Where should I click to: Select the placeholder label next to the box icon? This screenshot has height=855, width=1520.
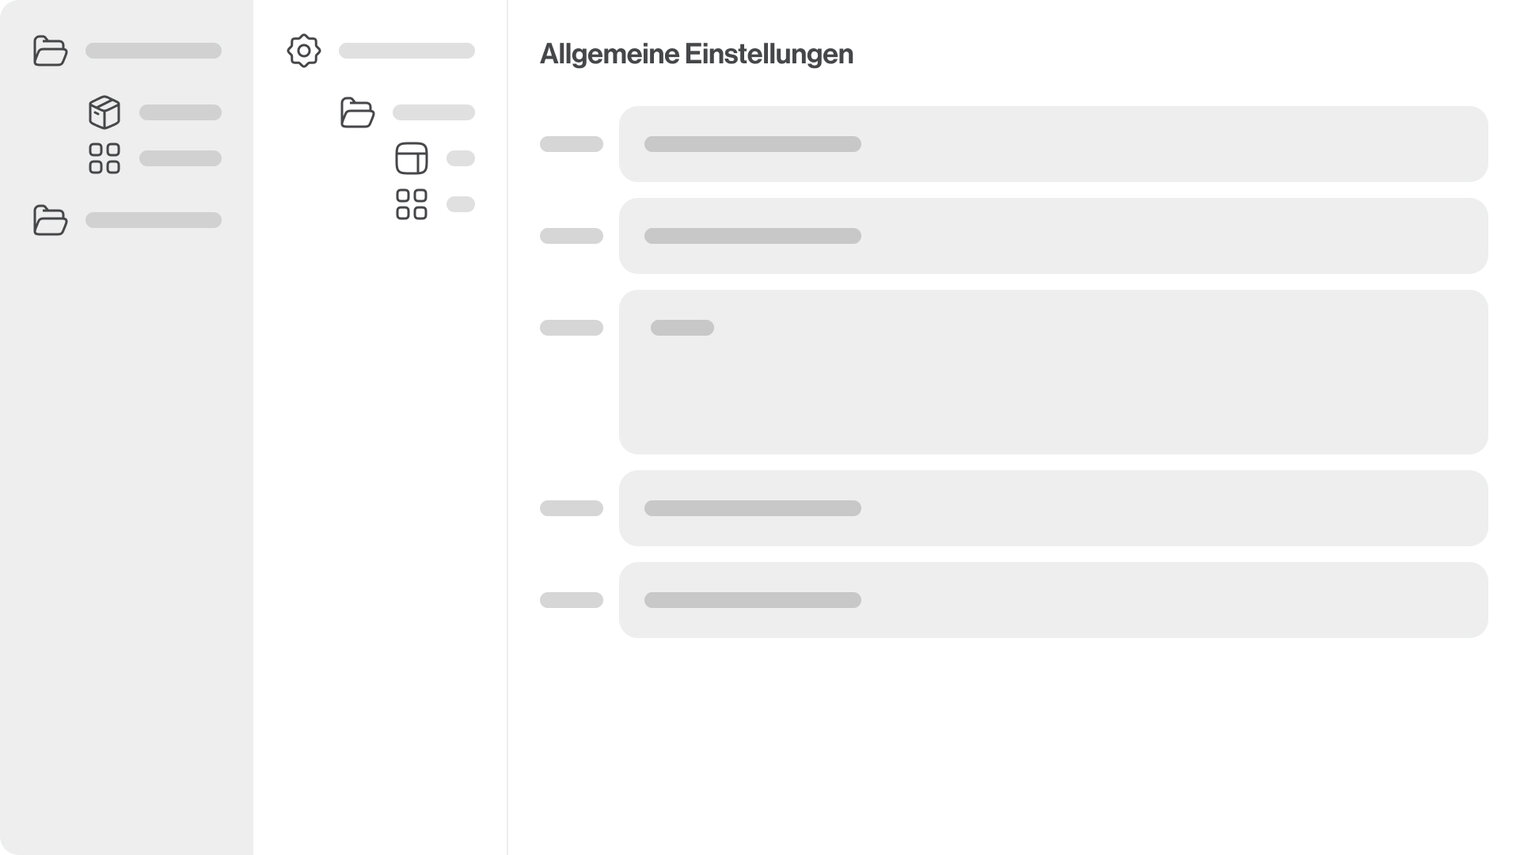pyautogui.click(x=180, y=112)
